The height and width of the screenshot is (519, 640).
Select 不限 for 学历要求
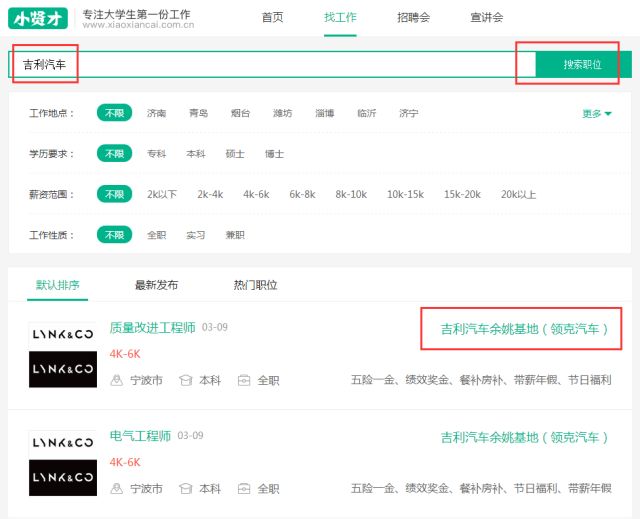114,153
